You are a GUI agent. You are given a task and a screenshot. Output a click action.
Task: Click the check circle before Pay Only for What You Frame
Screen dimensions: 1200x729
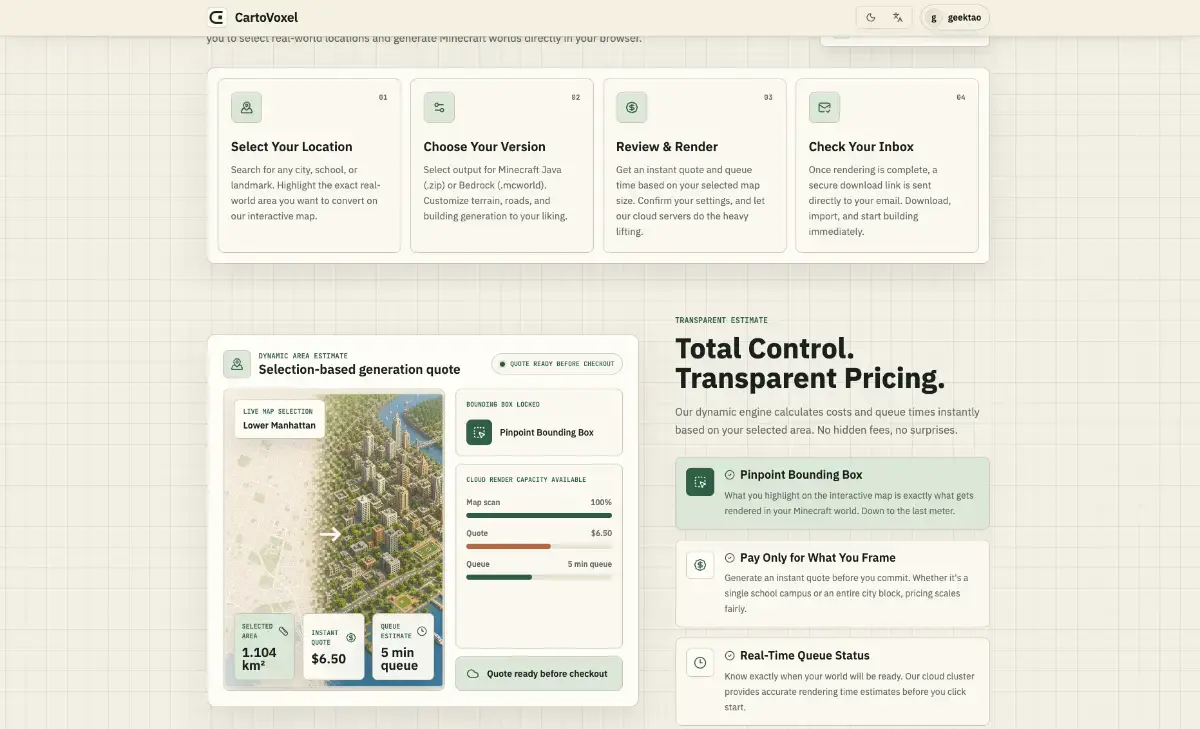point(730,558)
